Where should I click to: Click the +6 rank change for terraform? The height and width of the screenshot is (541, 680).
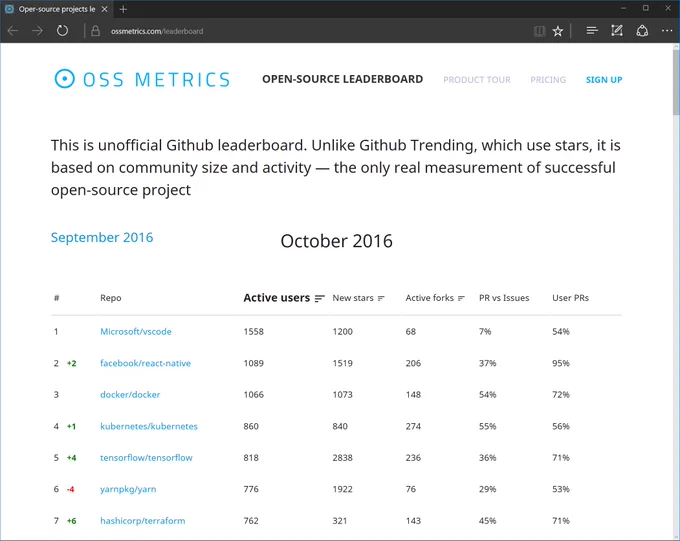coord(72,521)
